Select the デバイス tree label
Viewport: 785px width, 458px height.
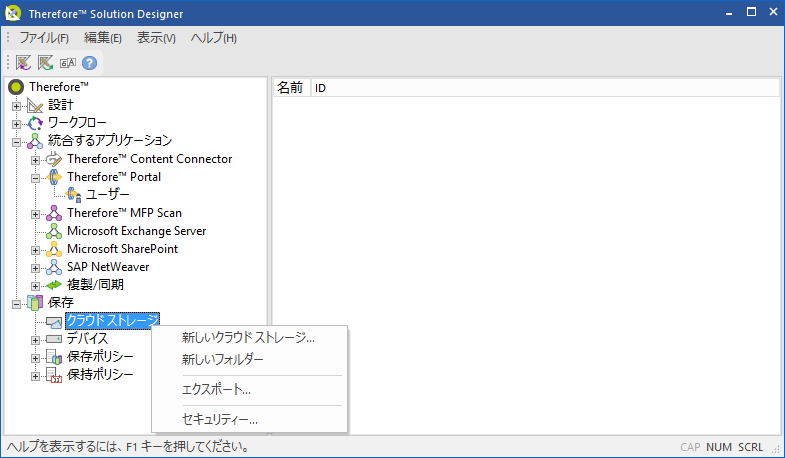click(88, 338)
